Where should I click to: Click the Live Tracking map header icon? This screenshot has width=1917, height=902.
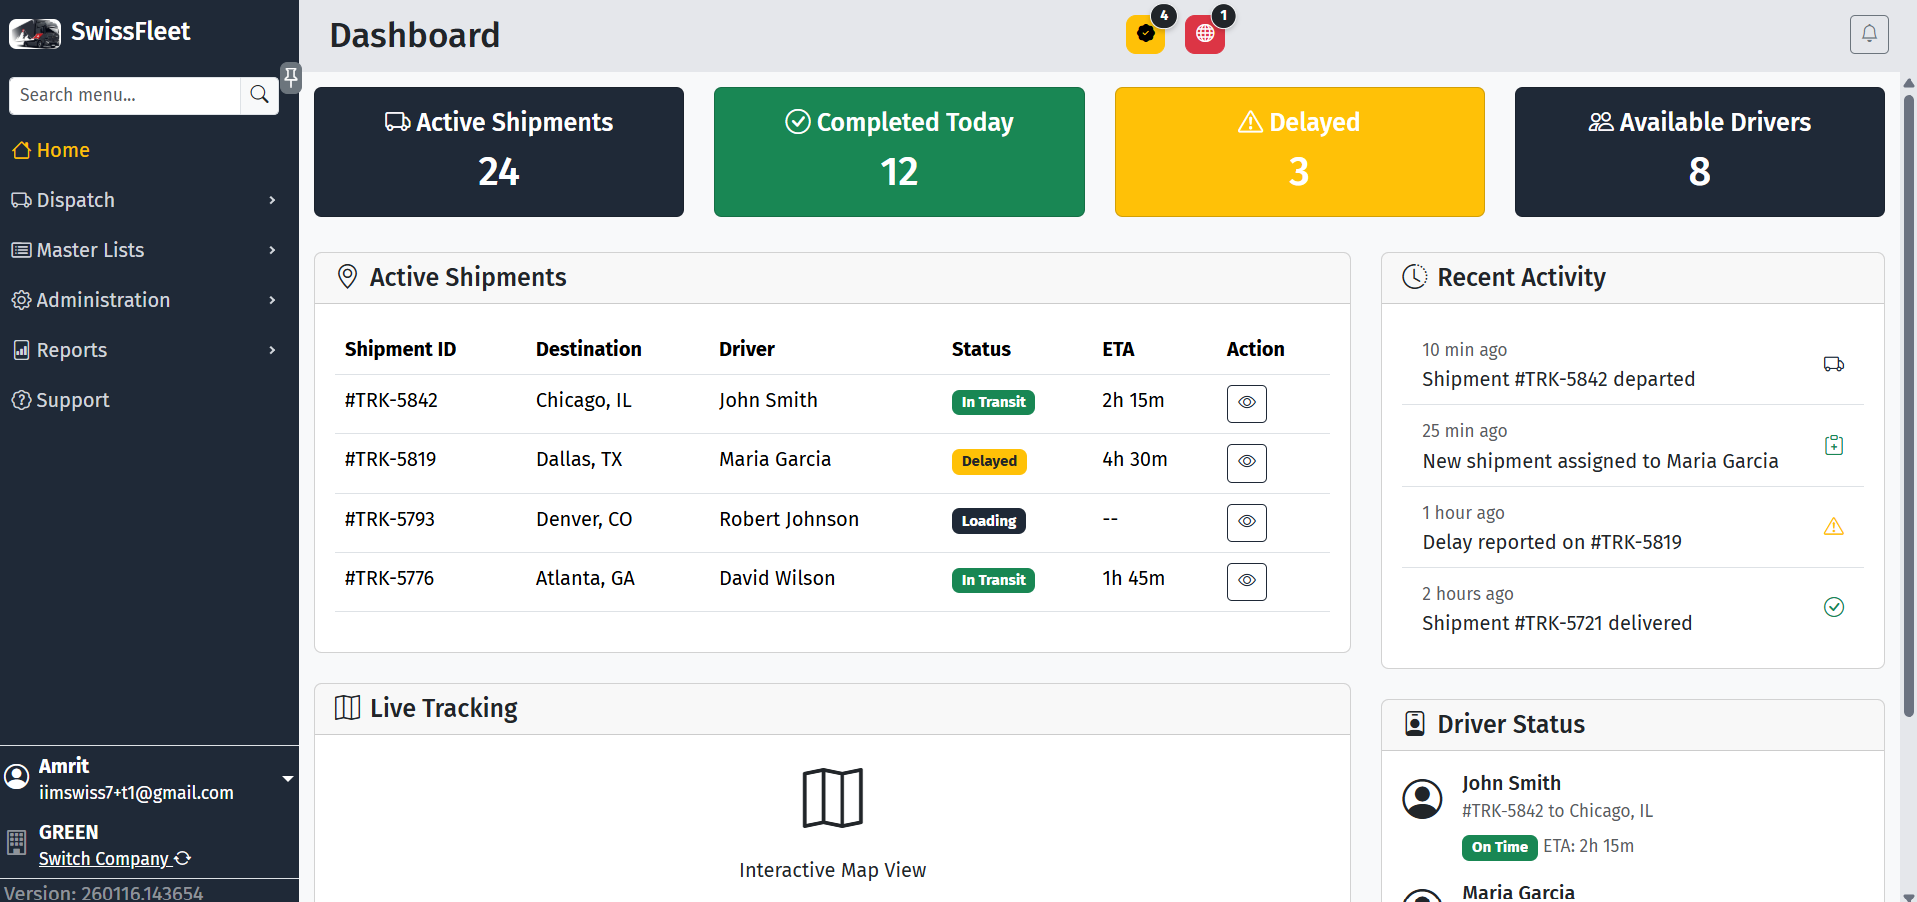347,708
